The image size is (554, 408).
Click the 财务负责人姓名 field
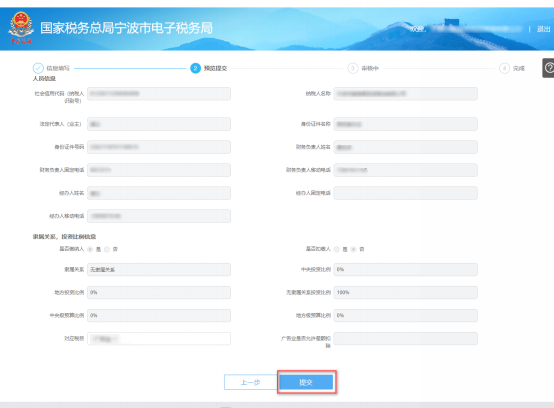(405, 147)
